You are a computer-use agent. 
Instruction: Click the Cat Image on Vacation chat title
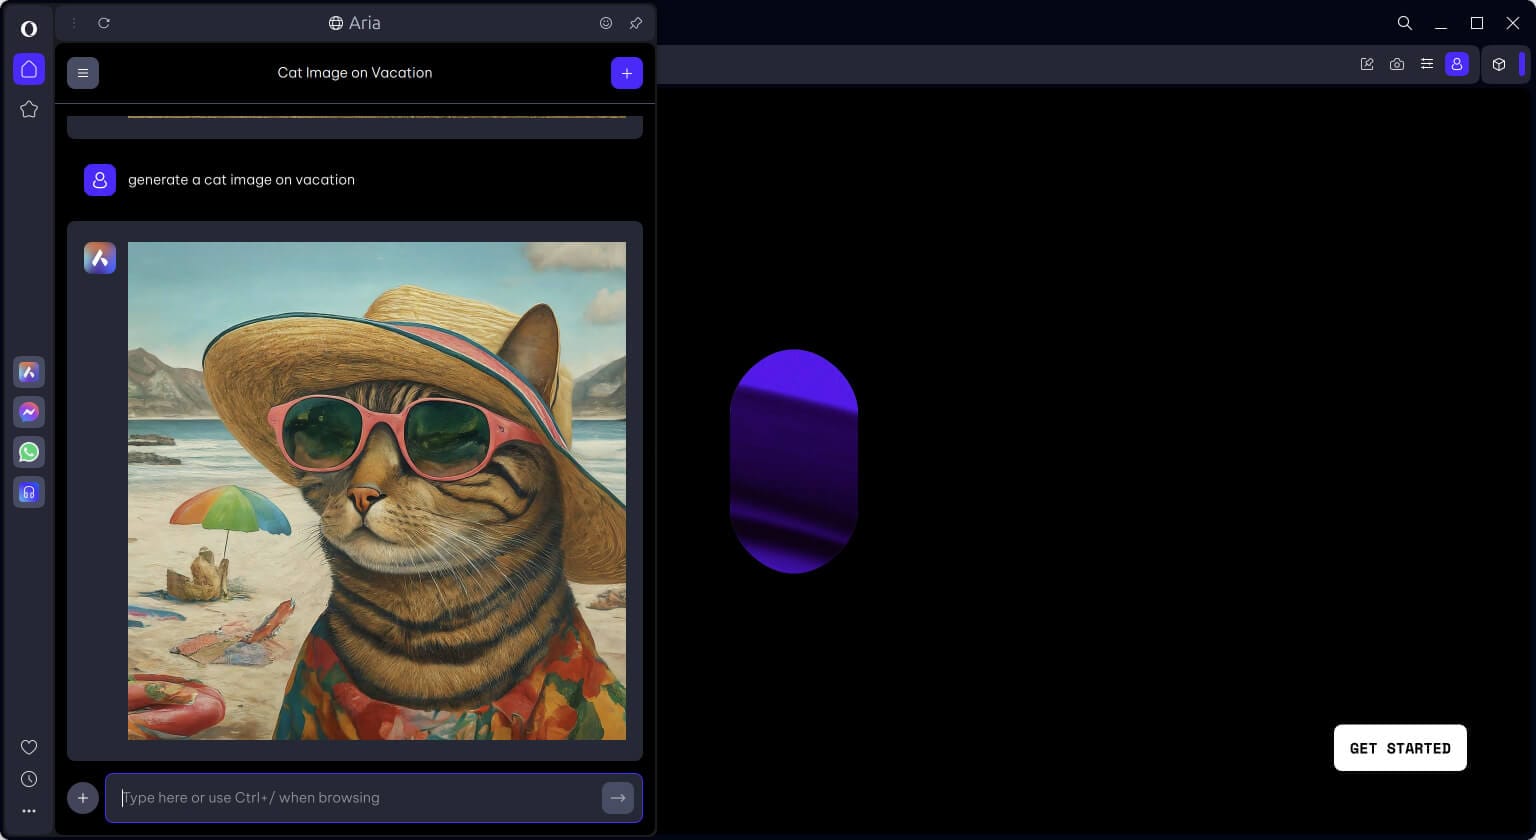click(x=355, y=72)
